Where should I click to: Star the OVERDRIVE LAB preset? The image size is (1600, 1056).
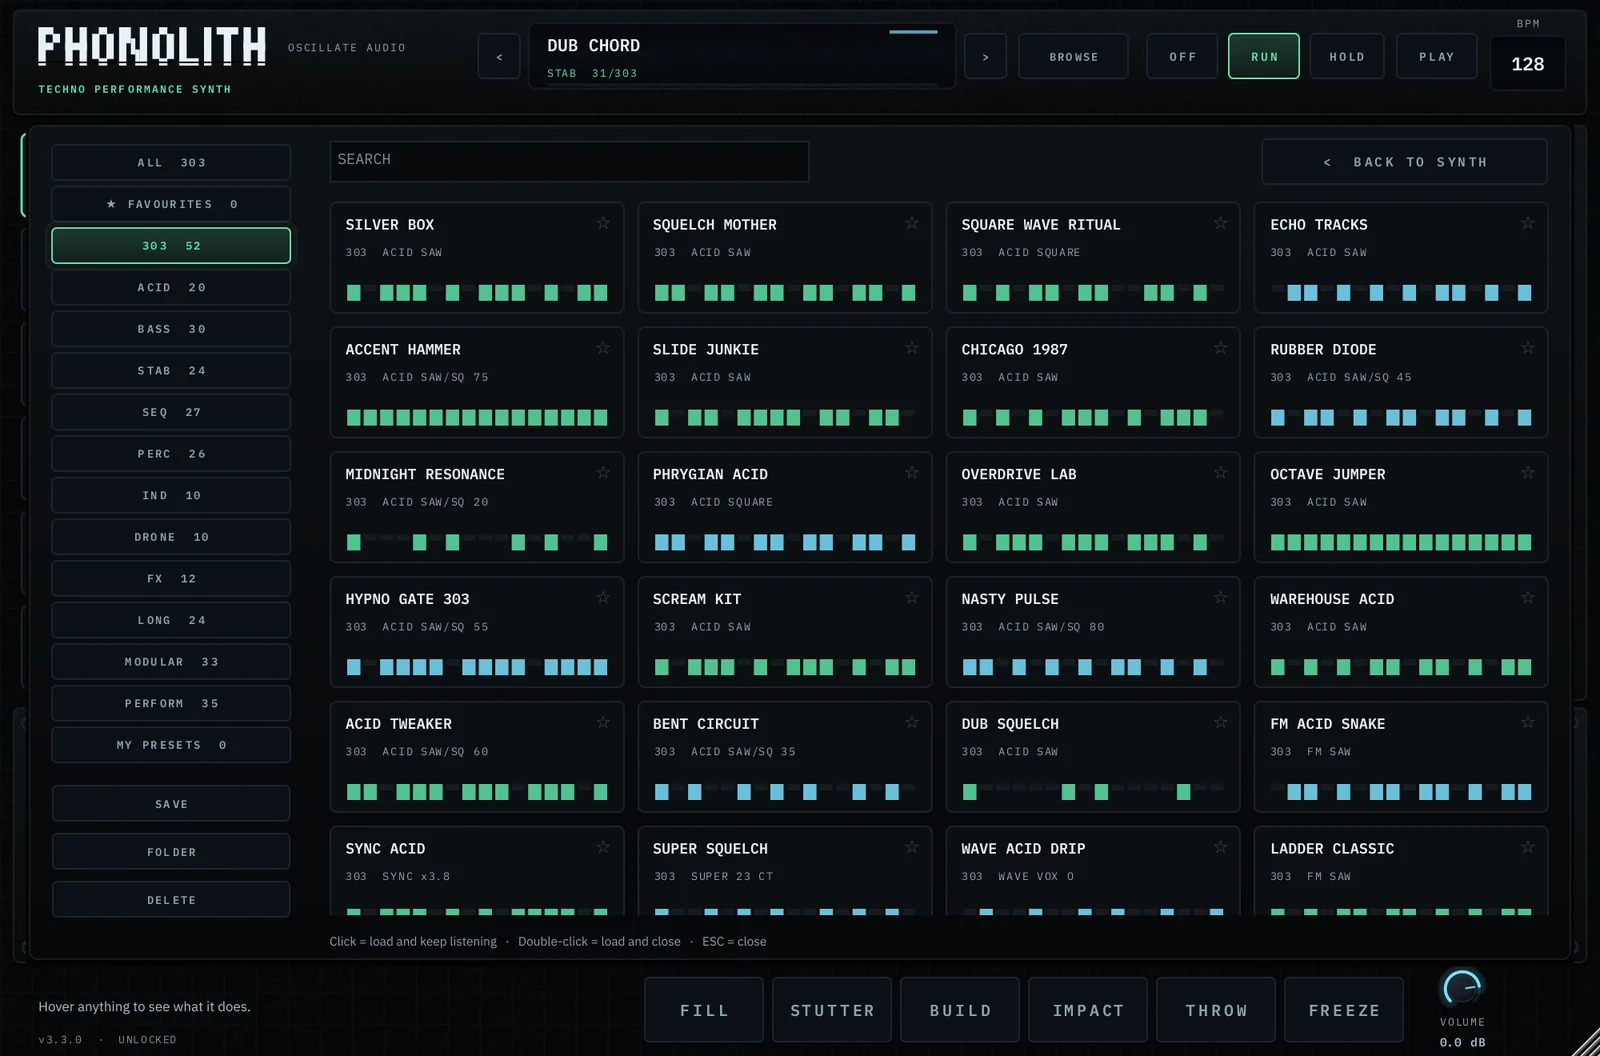1220,473
